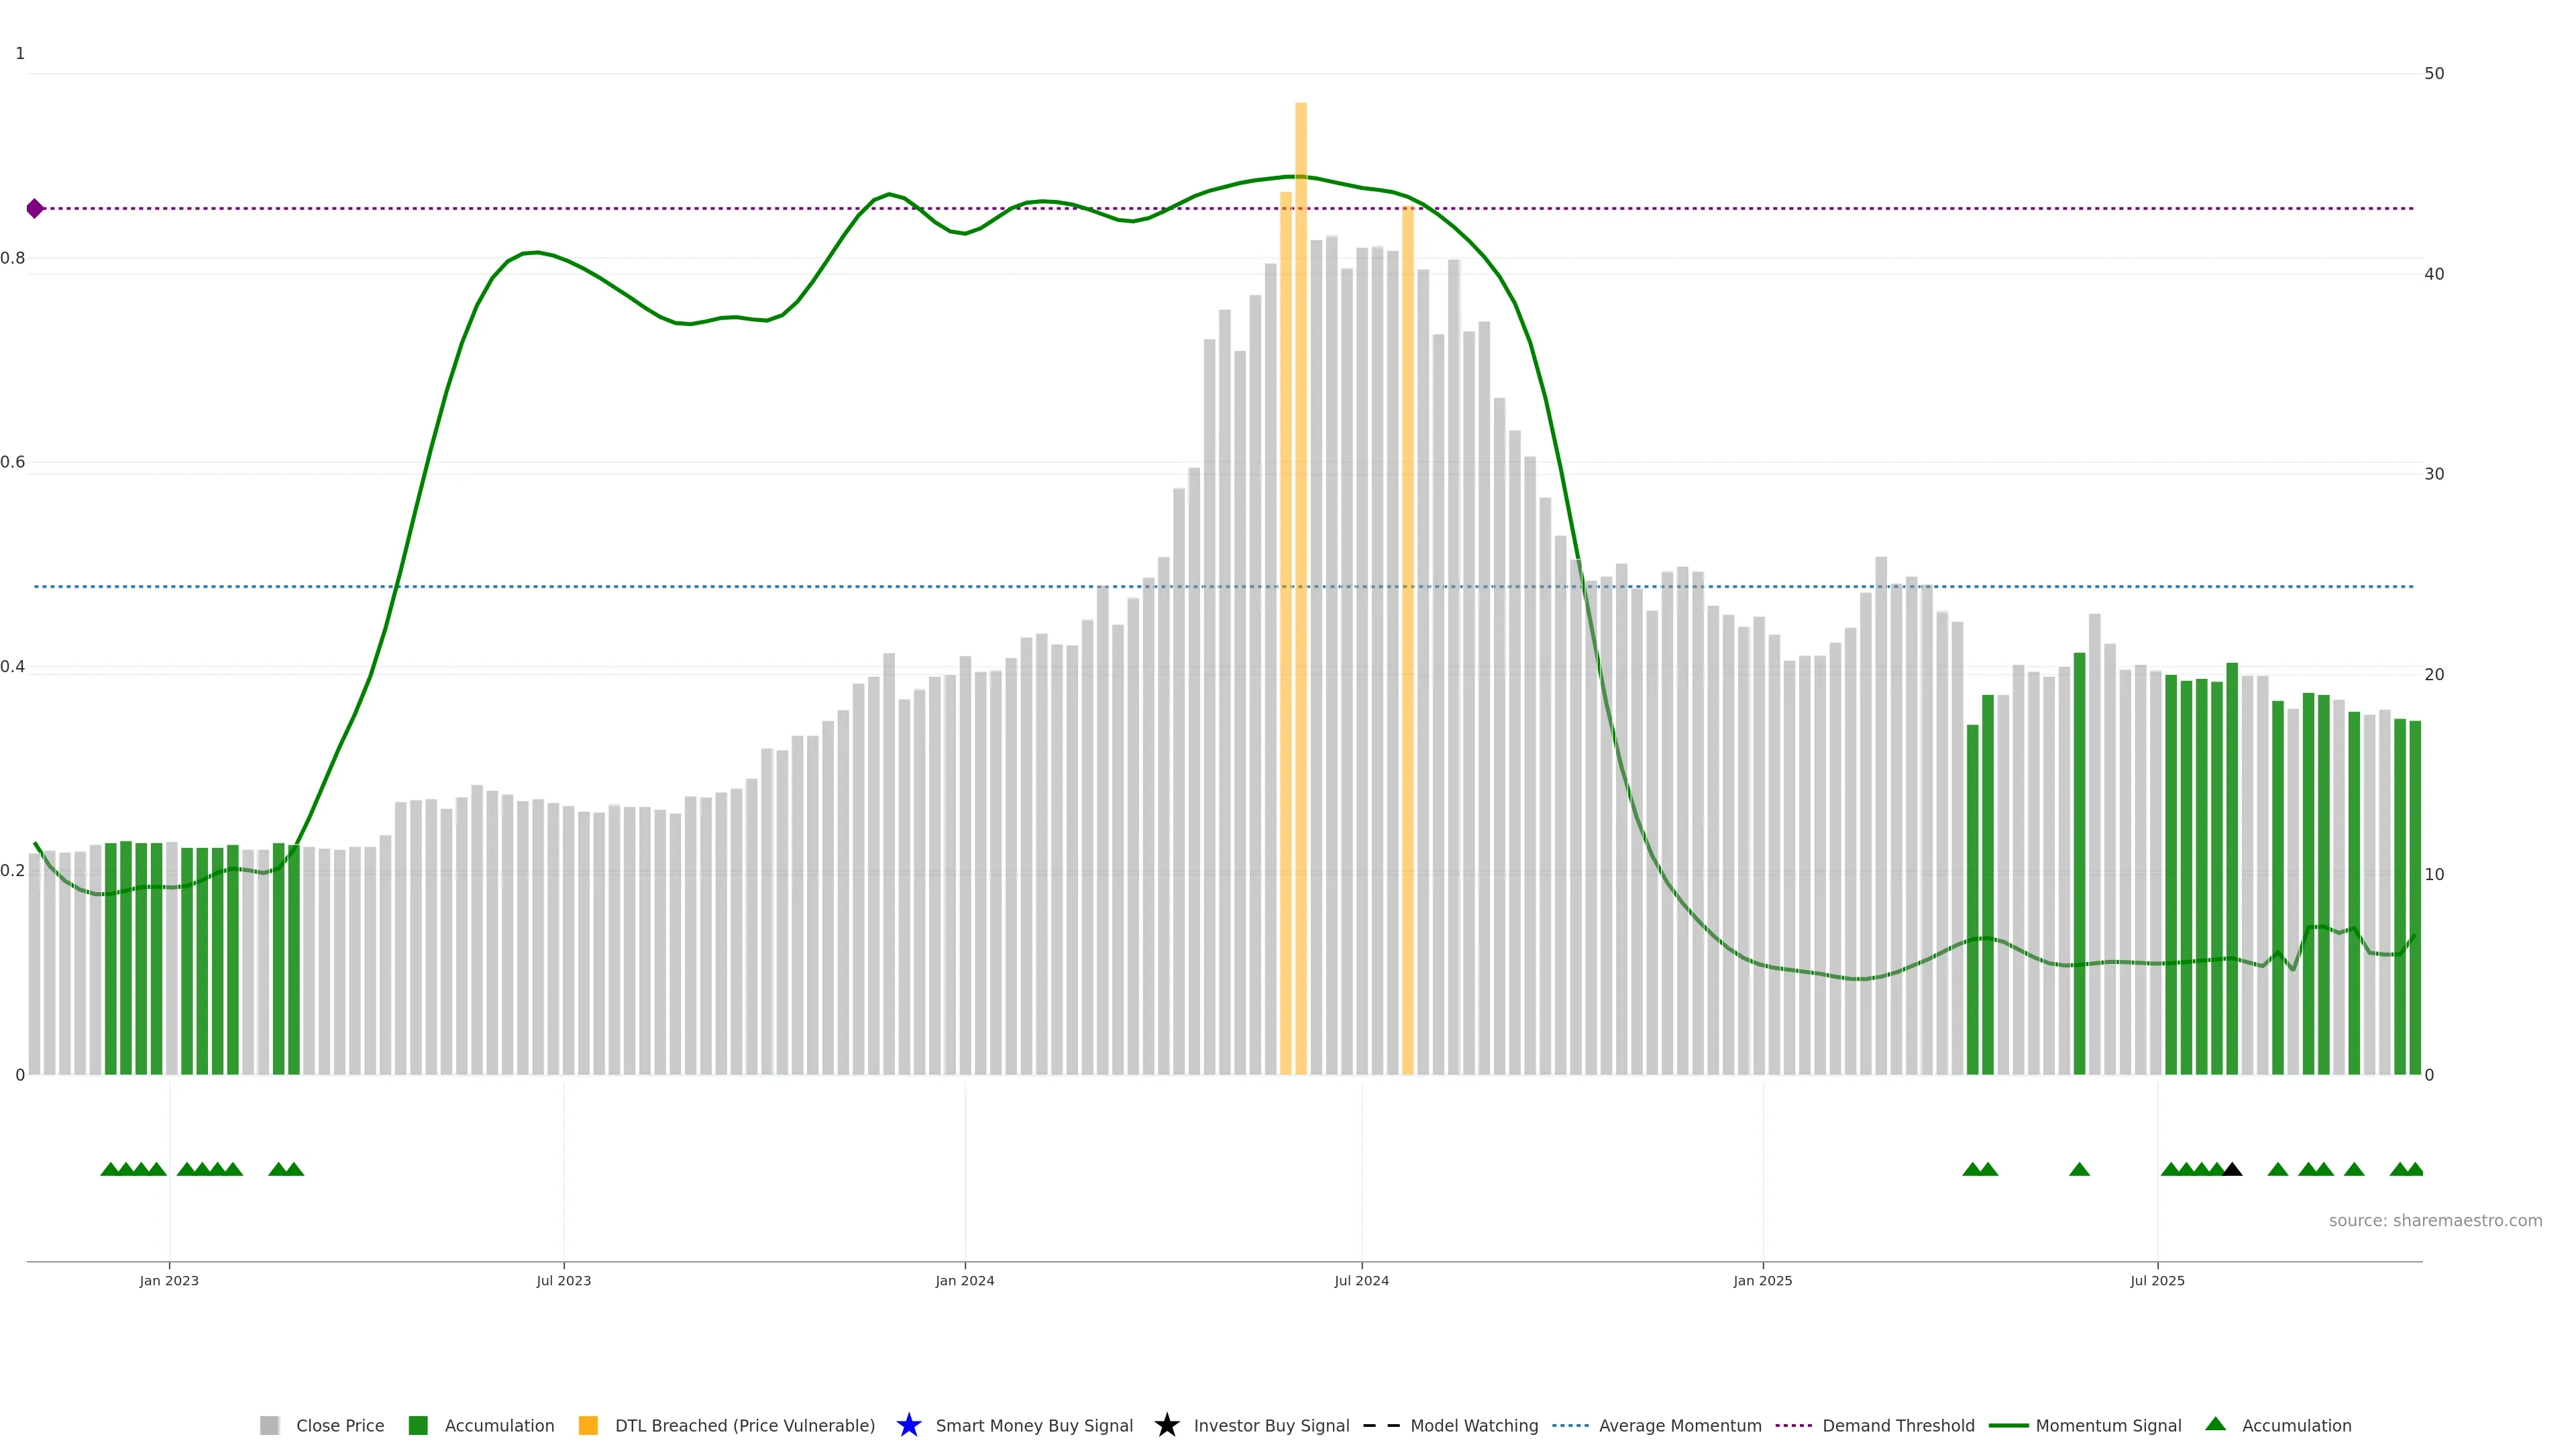Viewport: 2576px width, 1449px height.
Task: Click the purple Demand Threshold diamond marker
Action: (x=35, y=208)
